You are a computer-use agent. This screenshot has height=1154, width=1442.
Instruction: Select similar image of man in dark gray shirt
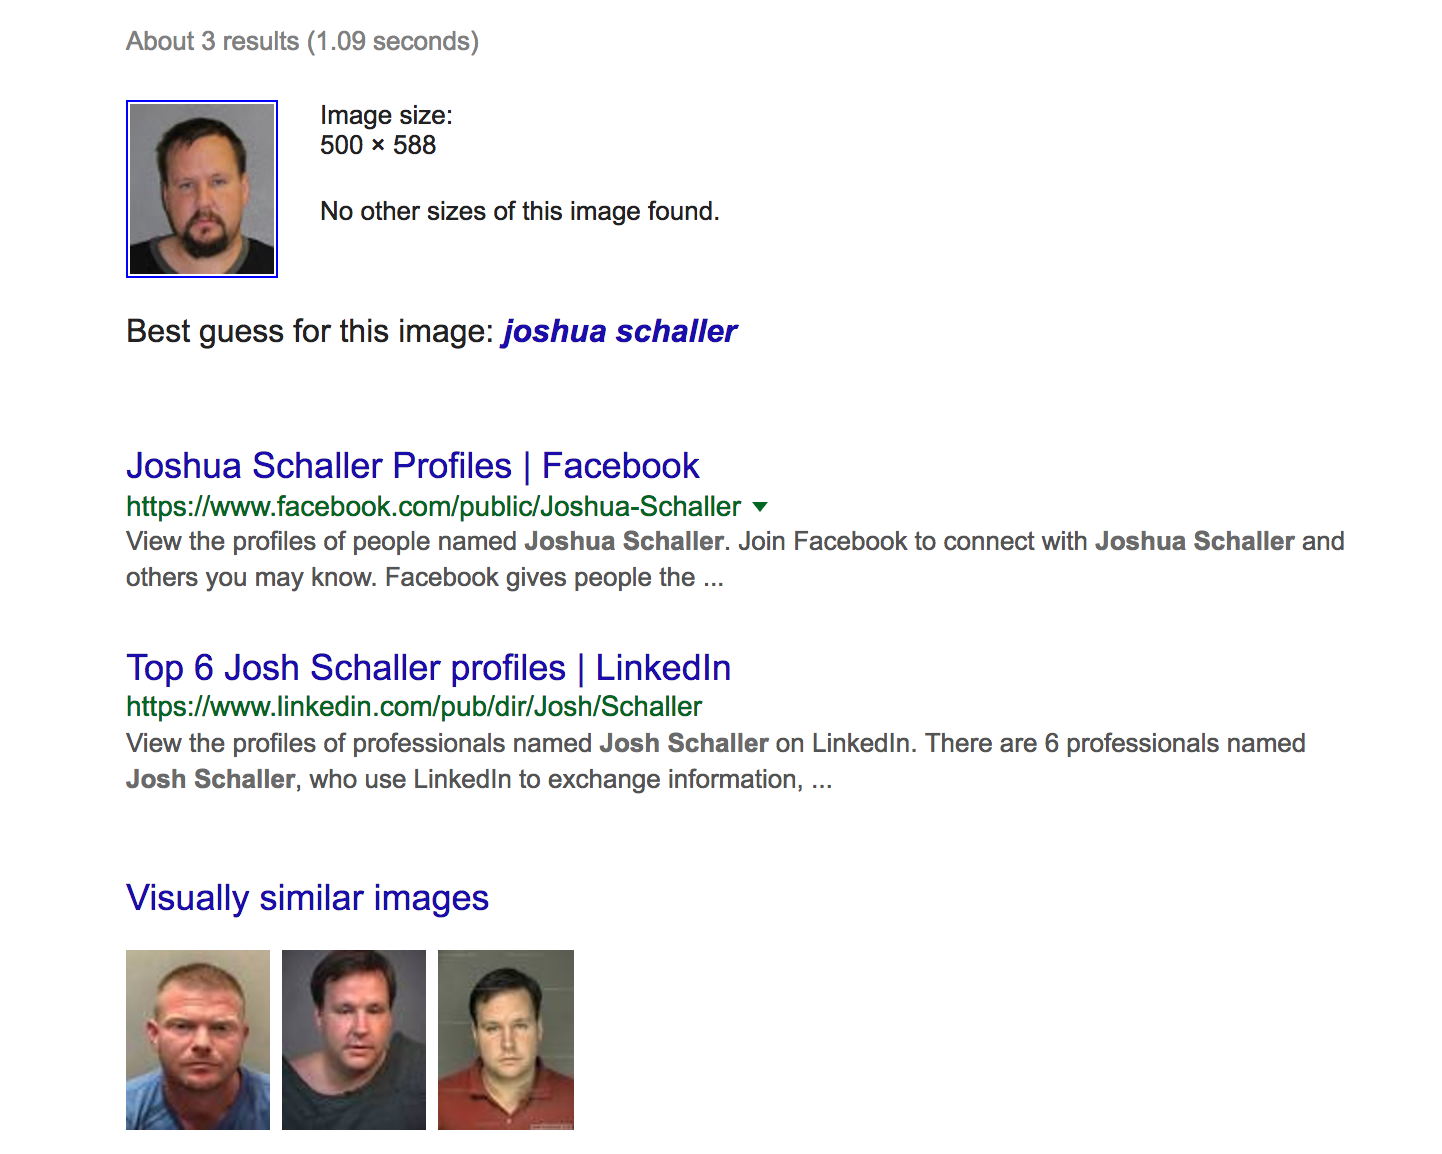[354, 1040]
